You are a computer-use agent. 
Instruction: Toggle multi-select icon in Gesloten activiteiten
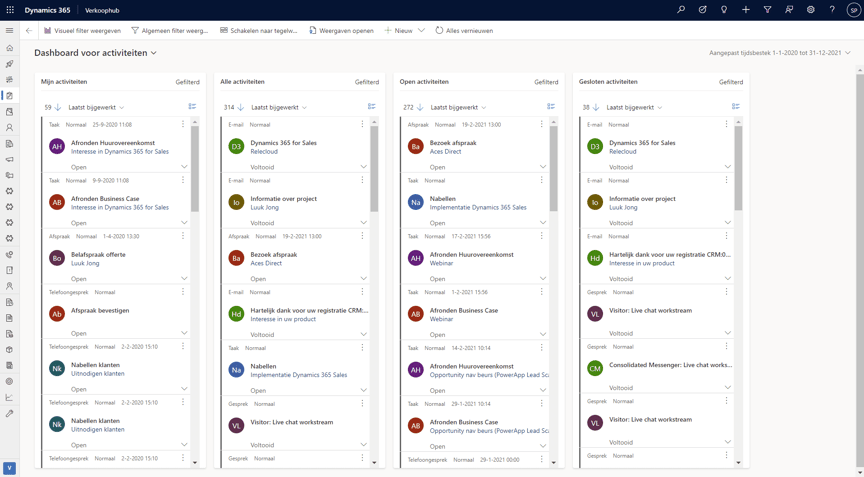[x=736, y=106]
